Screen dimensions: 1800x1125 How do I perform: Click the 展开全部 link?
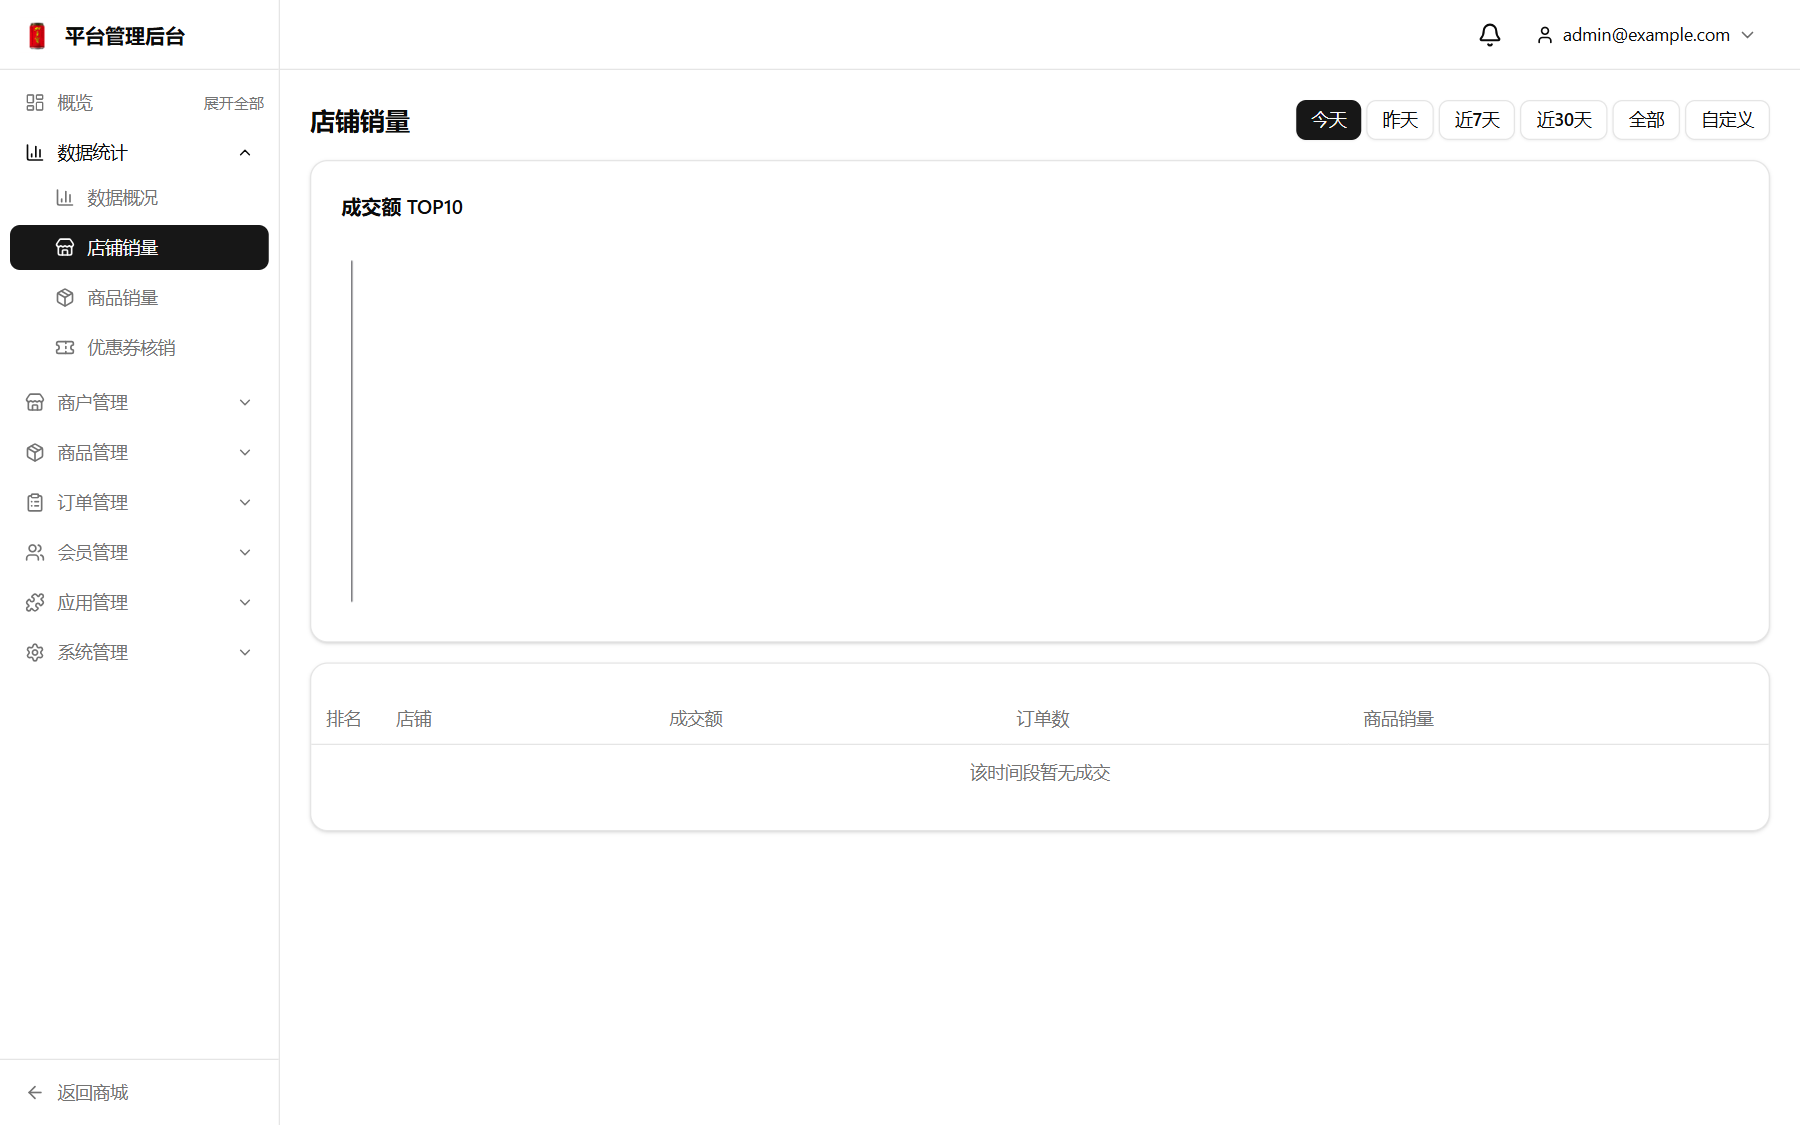(234, 103)
